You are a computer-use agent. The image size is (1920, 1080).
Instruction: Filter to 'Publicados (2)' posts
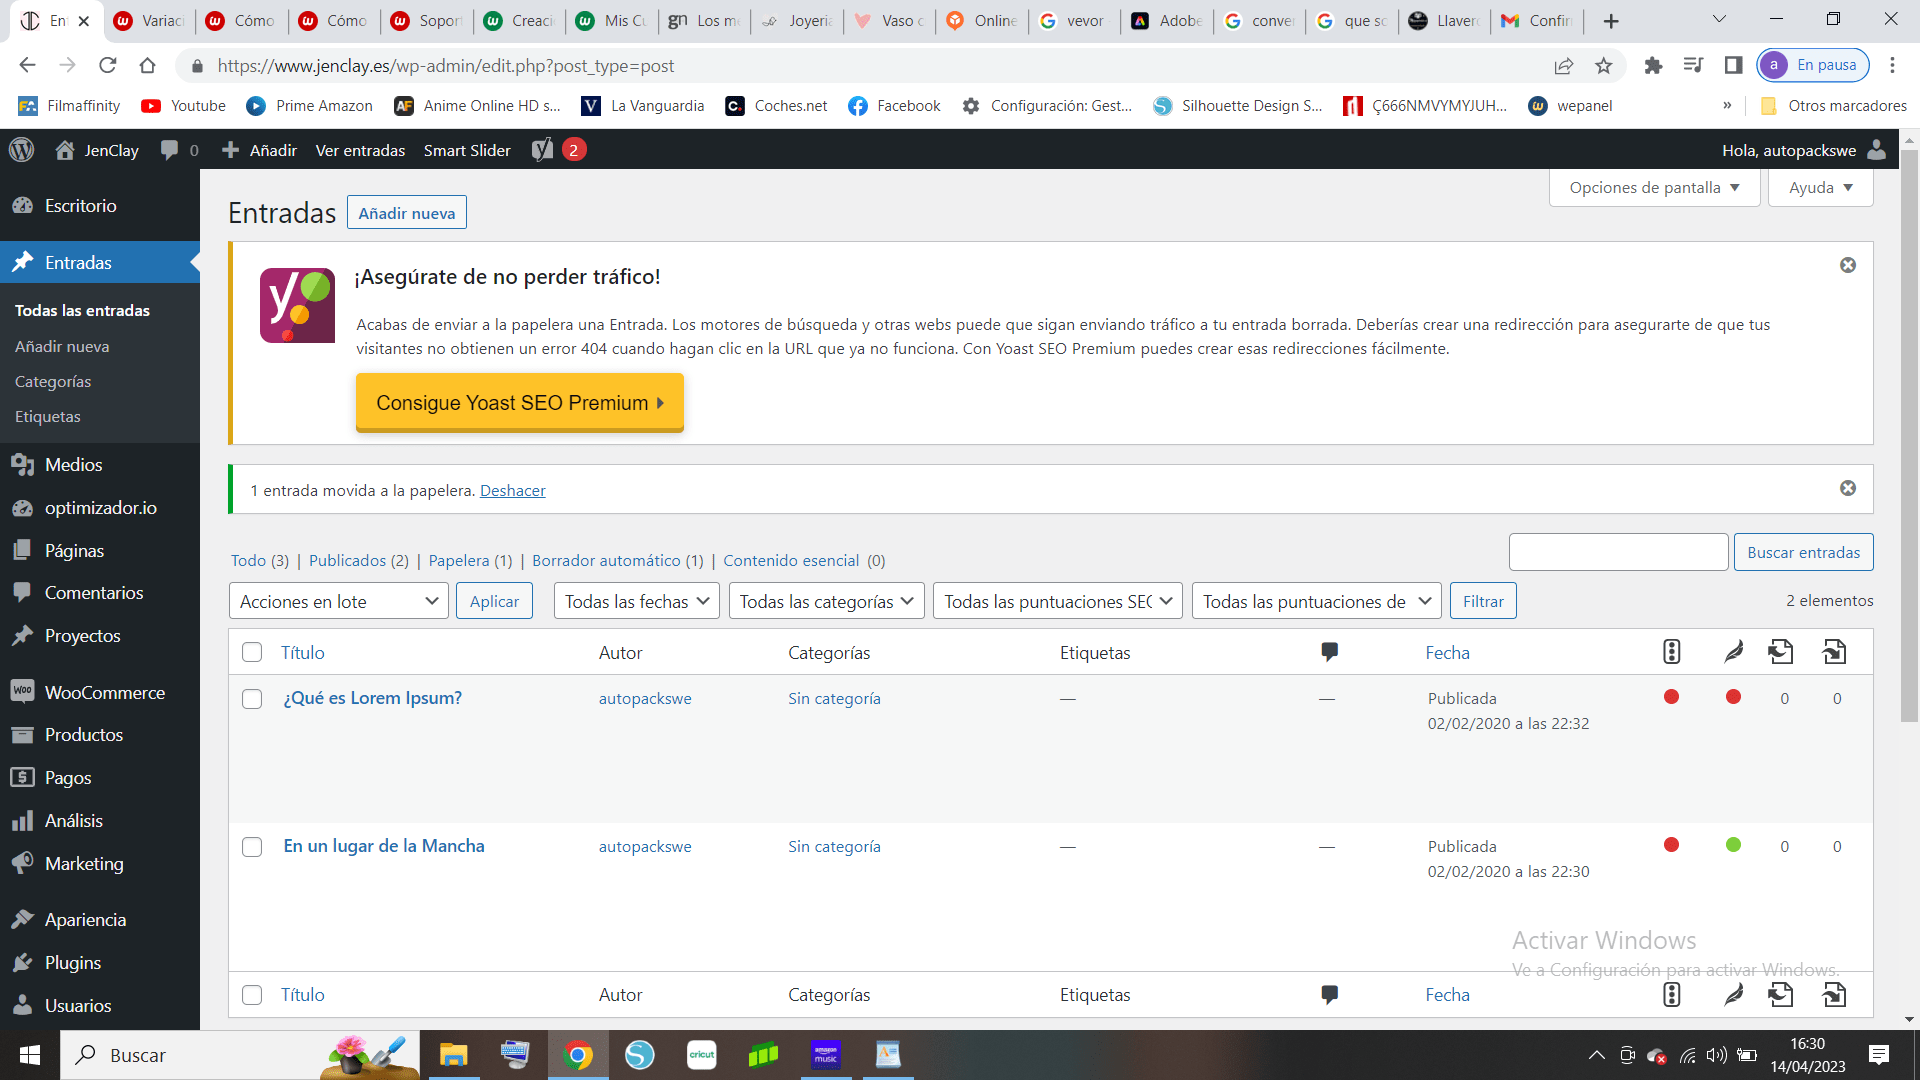click(x=358, y=560)
